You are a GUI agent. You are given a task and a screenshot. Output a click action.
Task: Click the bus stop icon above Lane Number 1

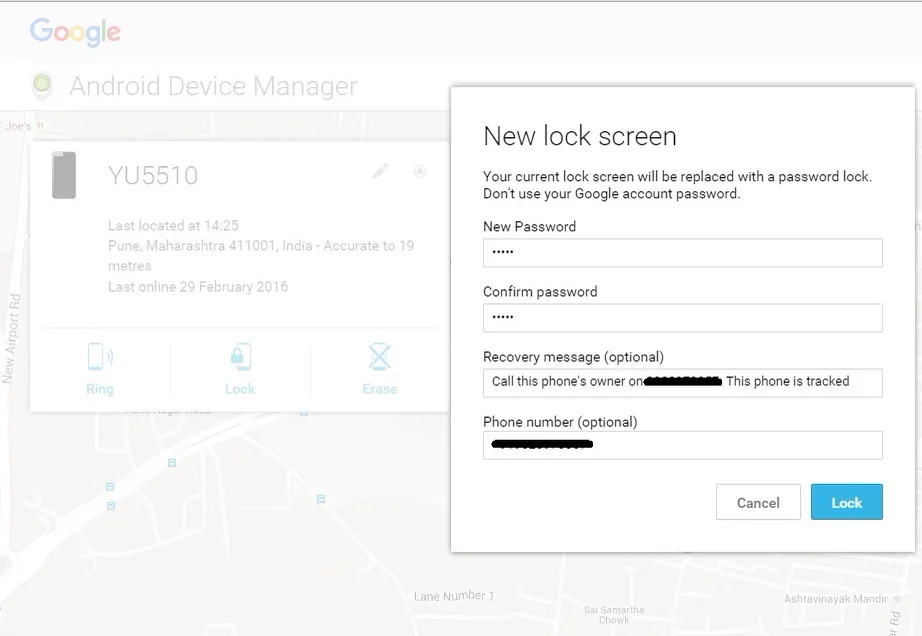(x=321, y=499)
